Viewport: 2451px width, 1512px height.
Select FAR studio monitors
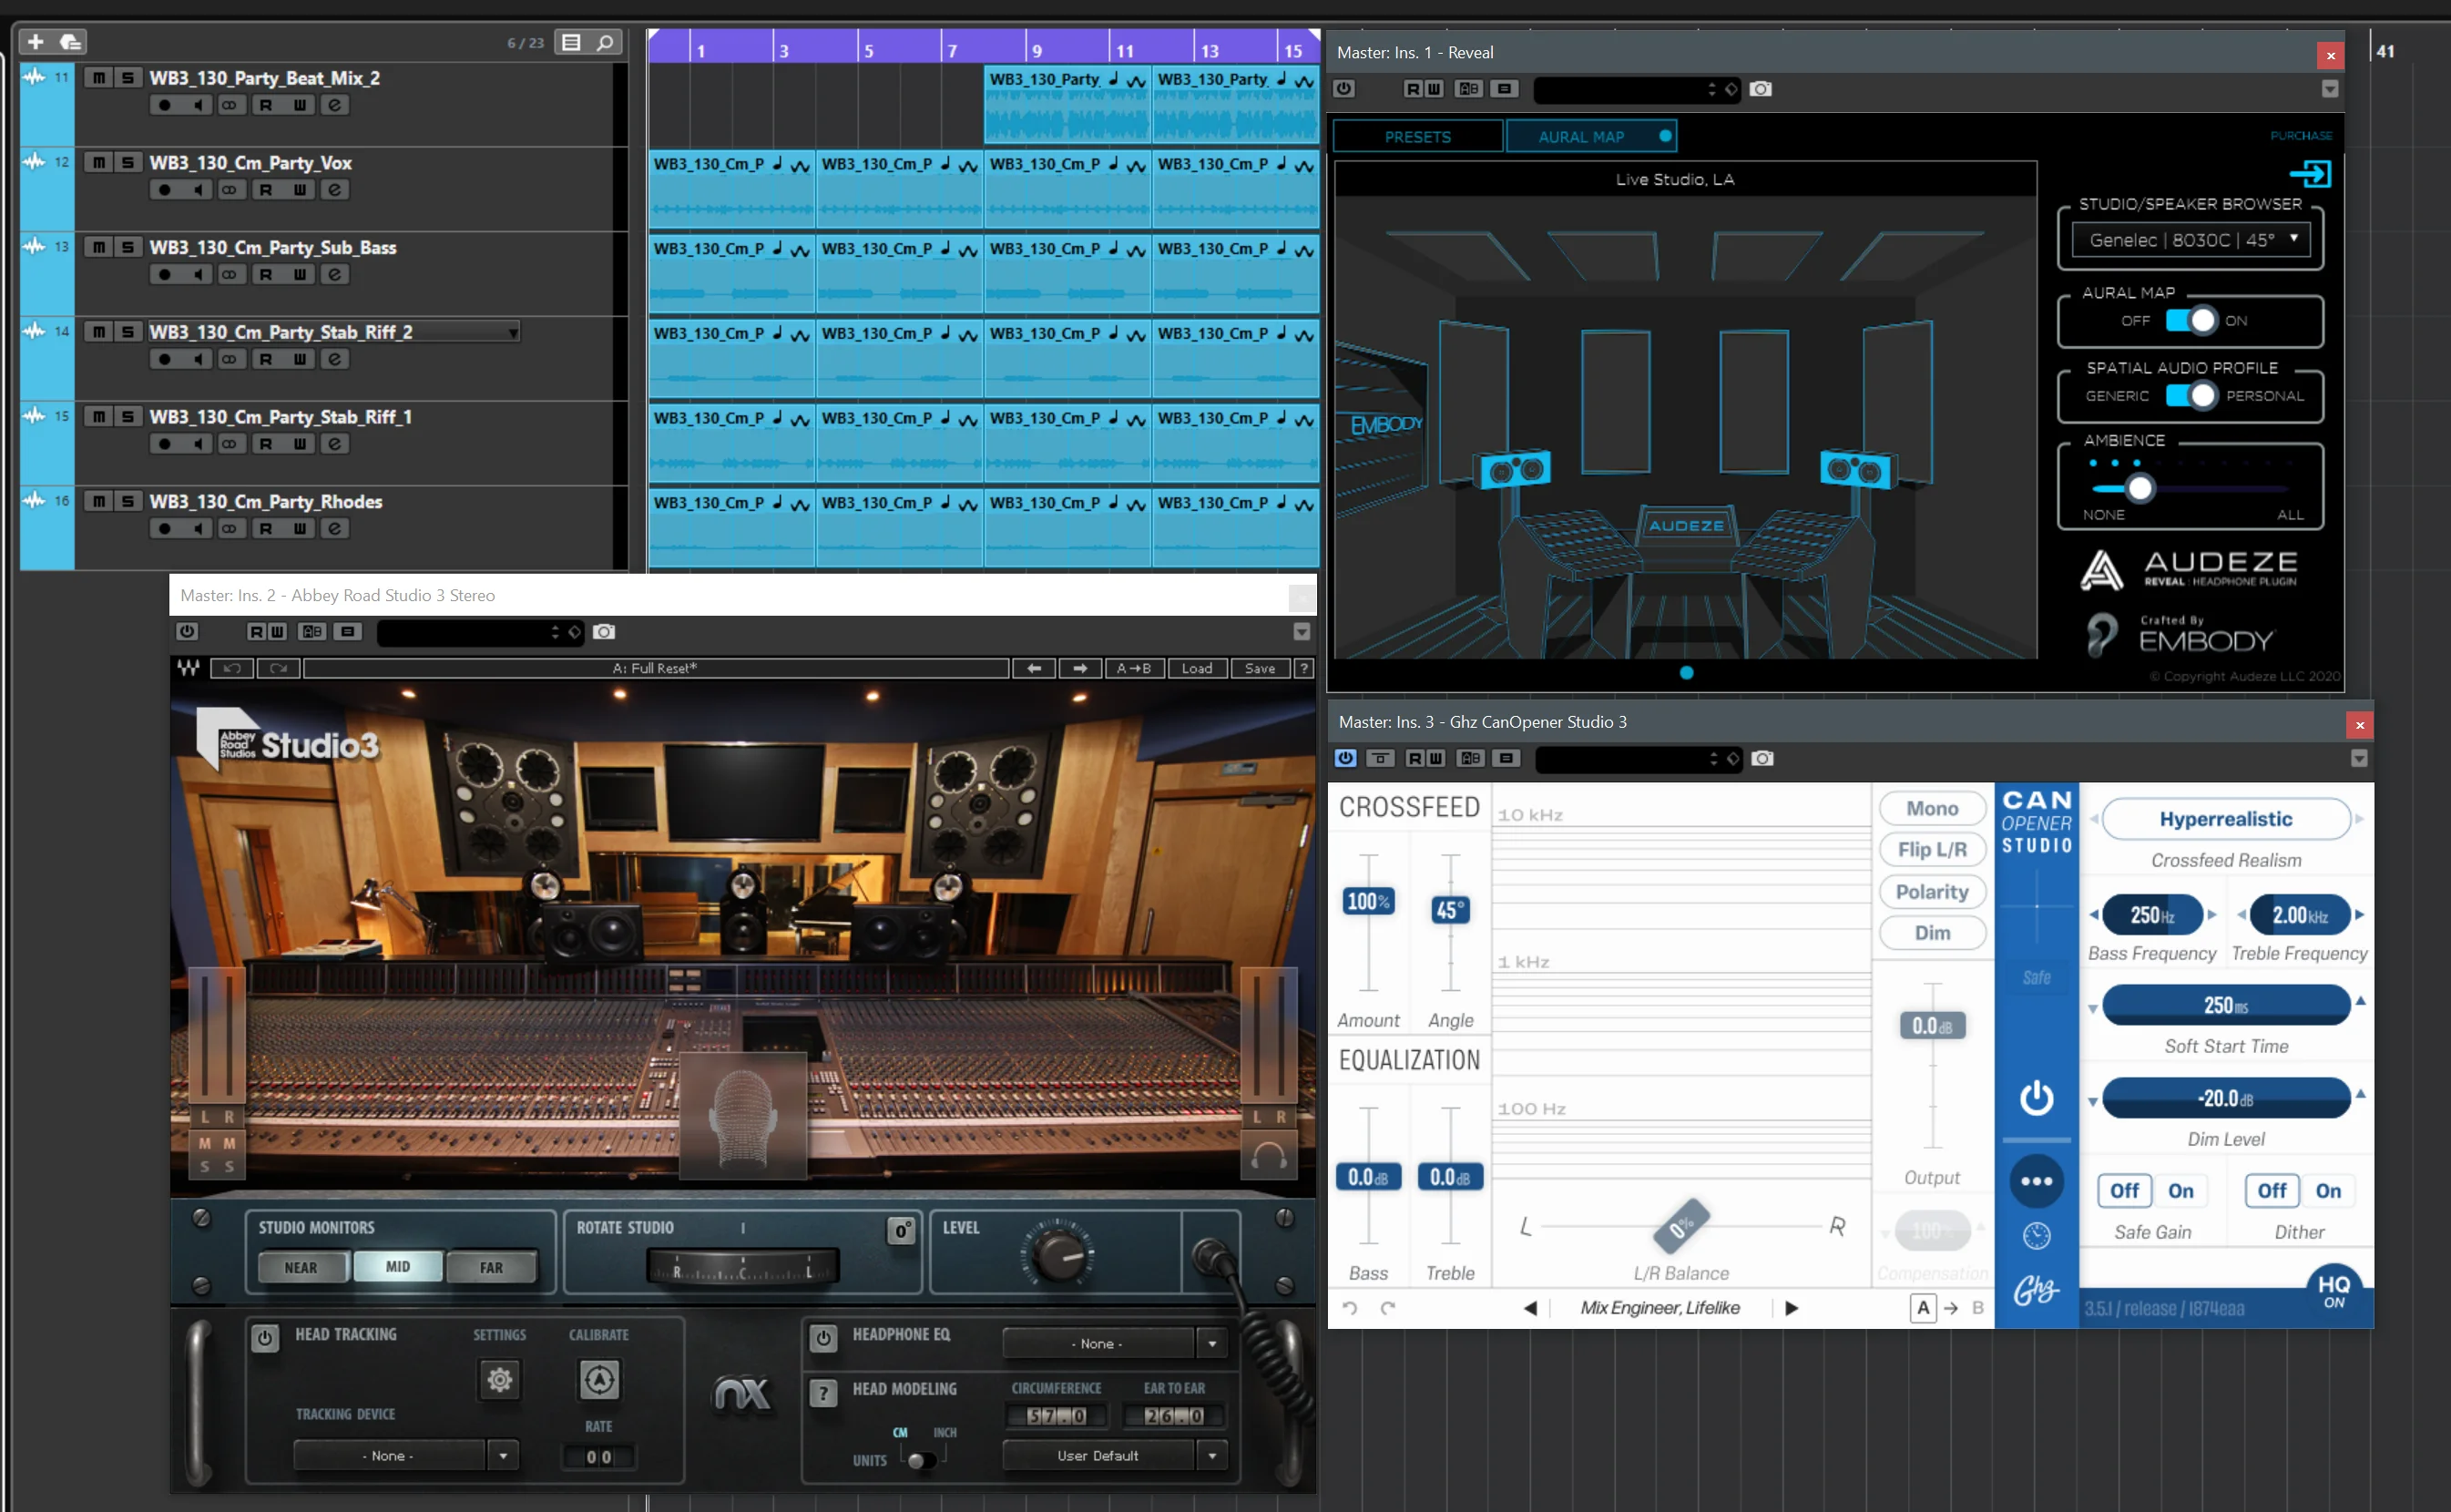[491, 1267]
